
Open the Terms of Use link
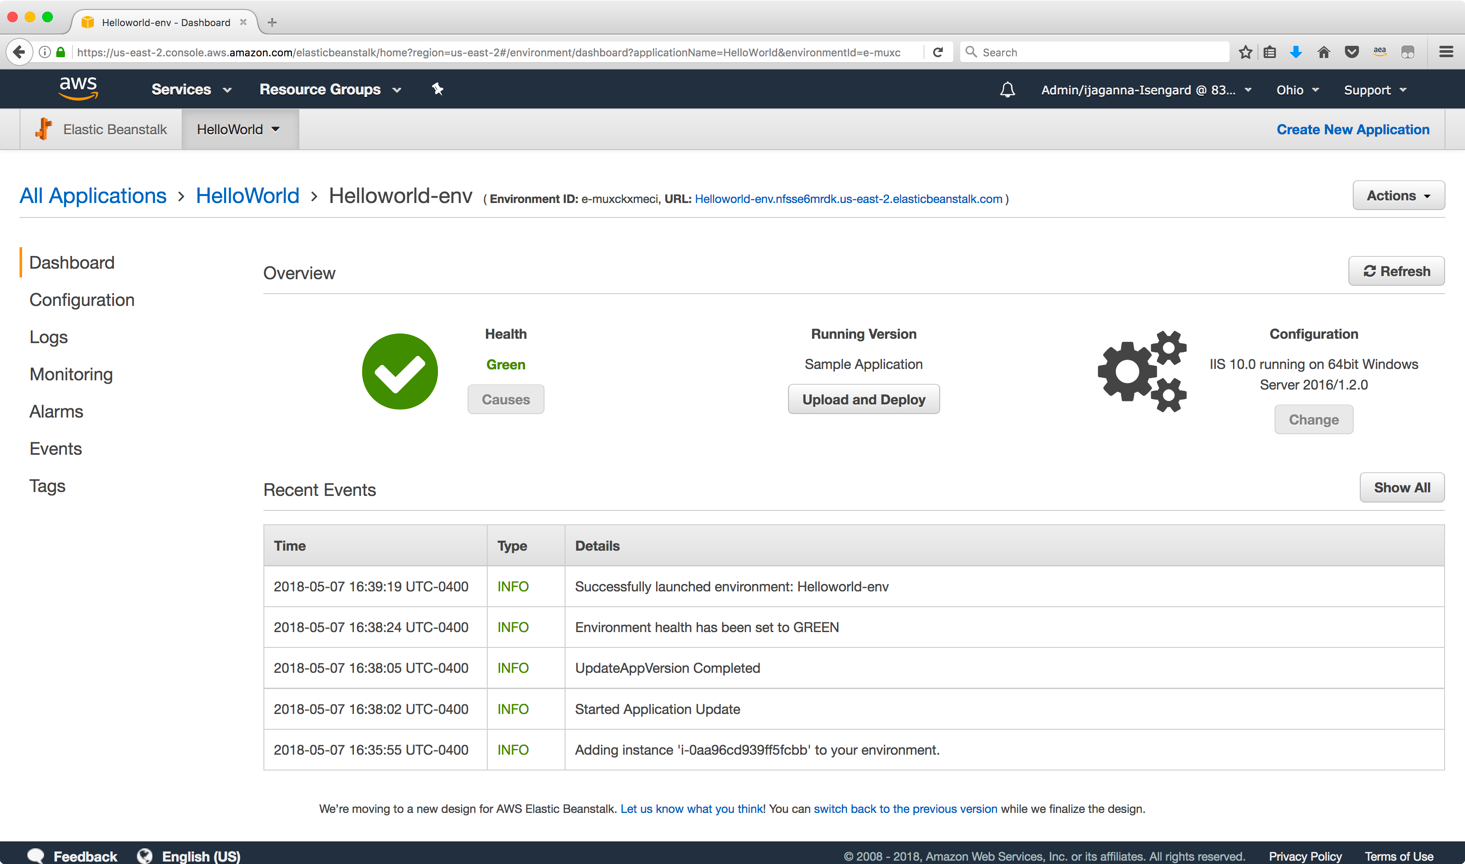point(1399,857)
